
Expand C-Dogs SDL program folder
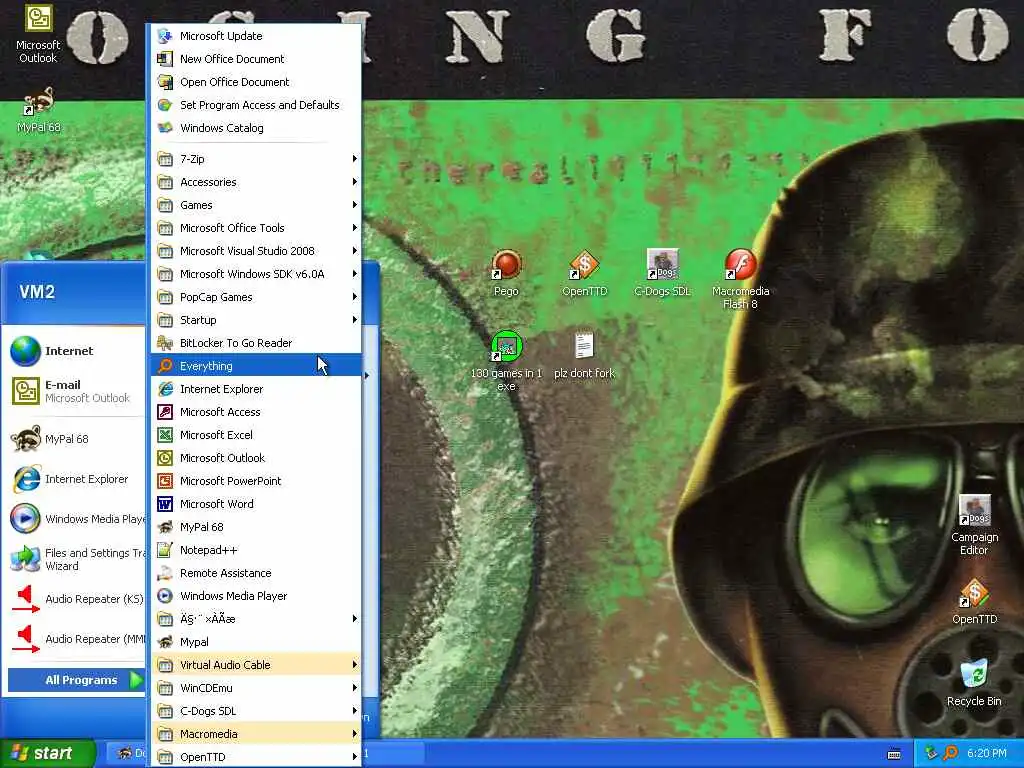[256, 711]
